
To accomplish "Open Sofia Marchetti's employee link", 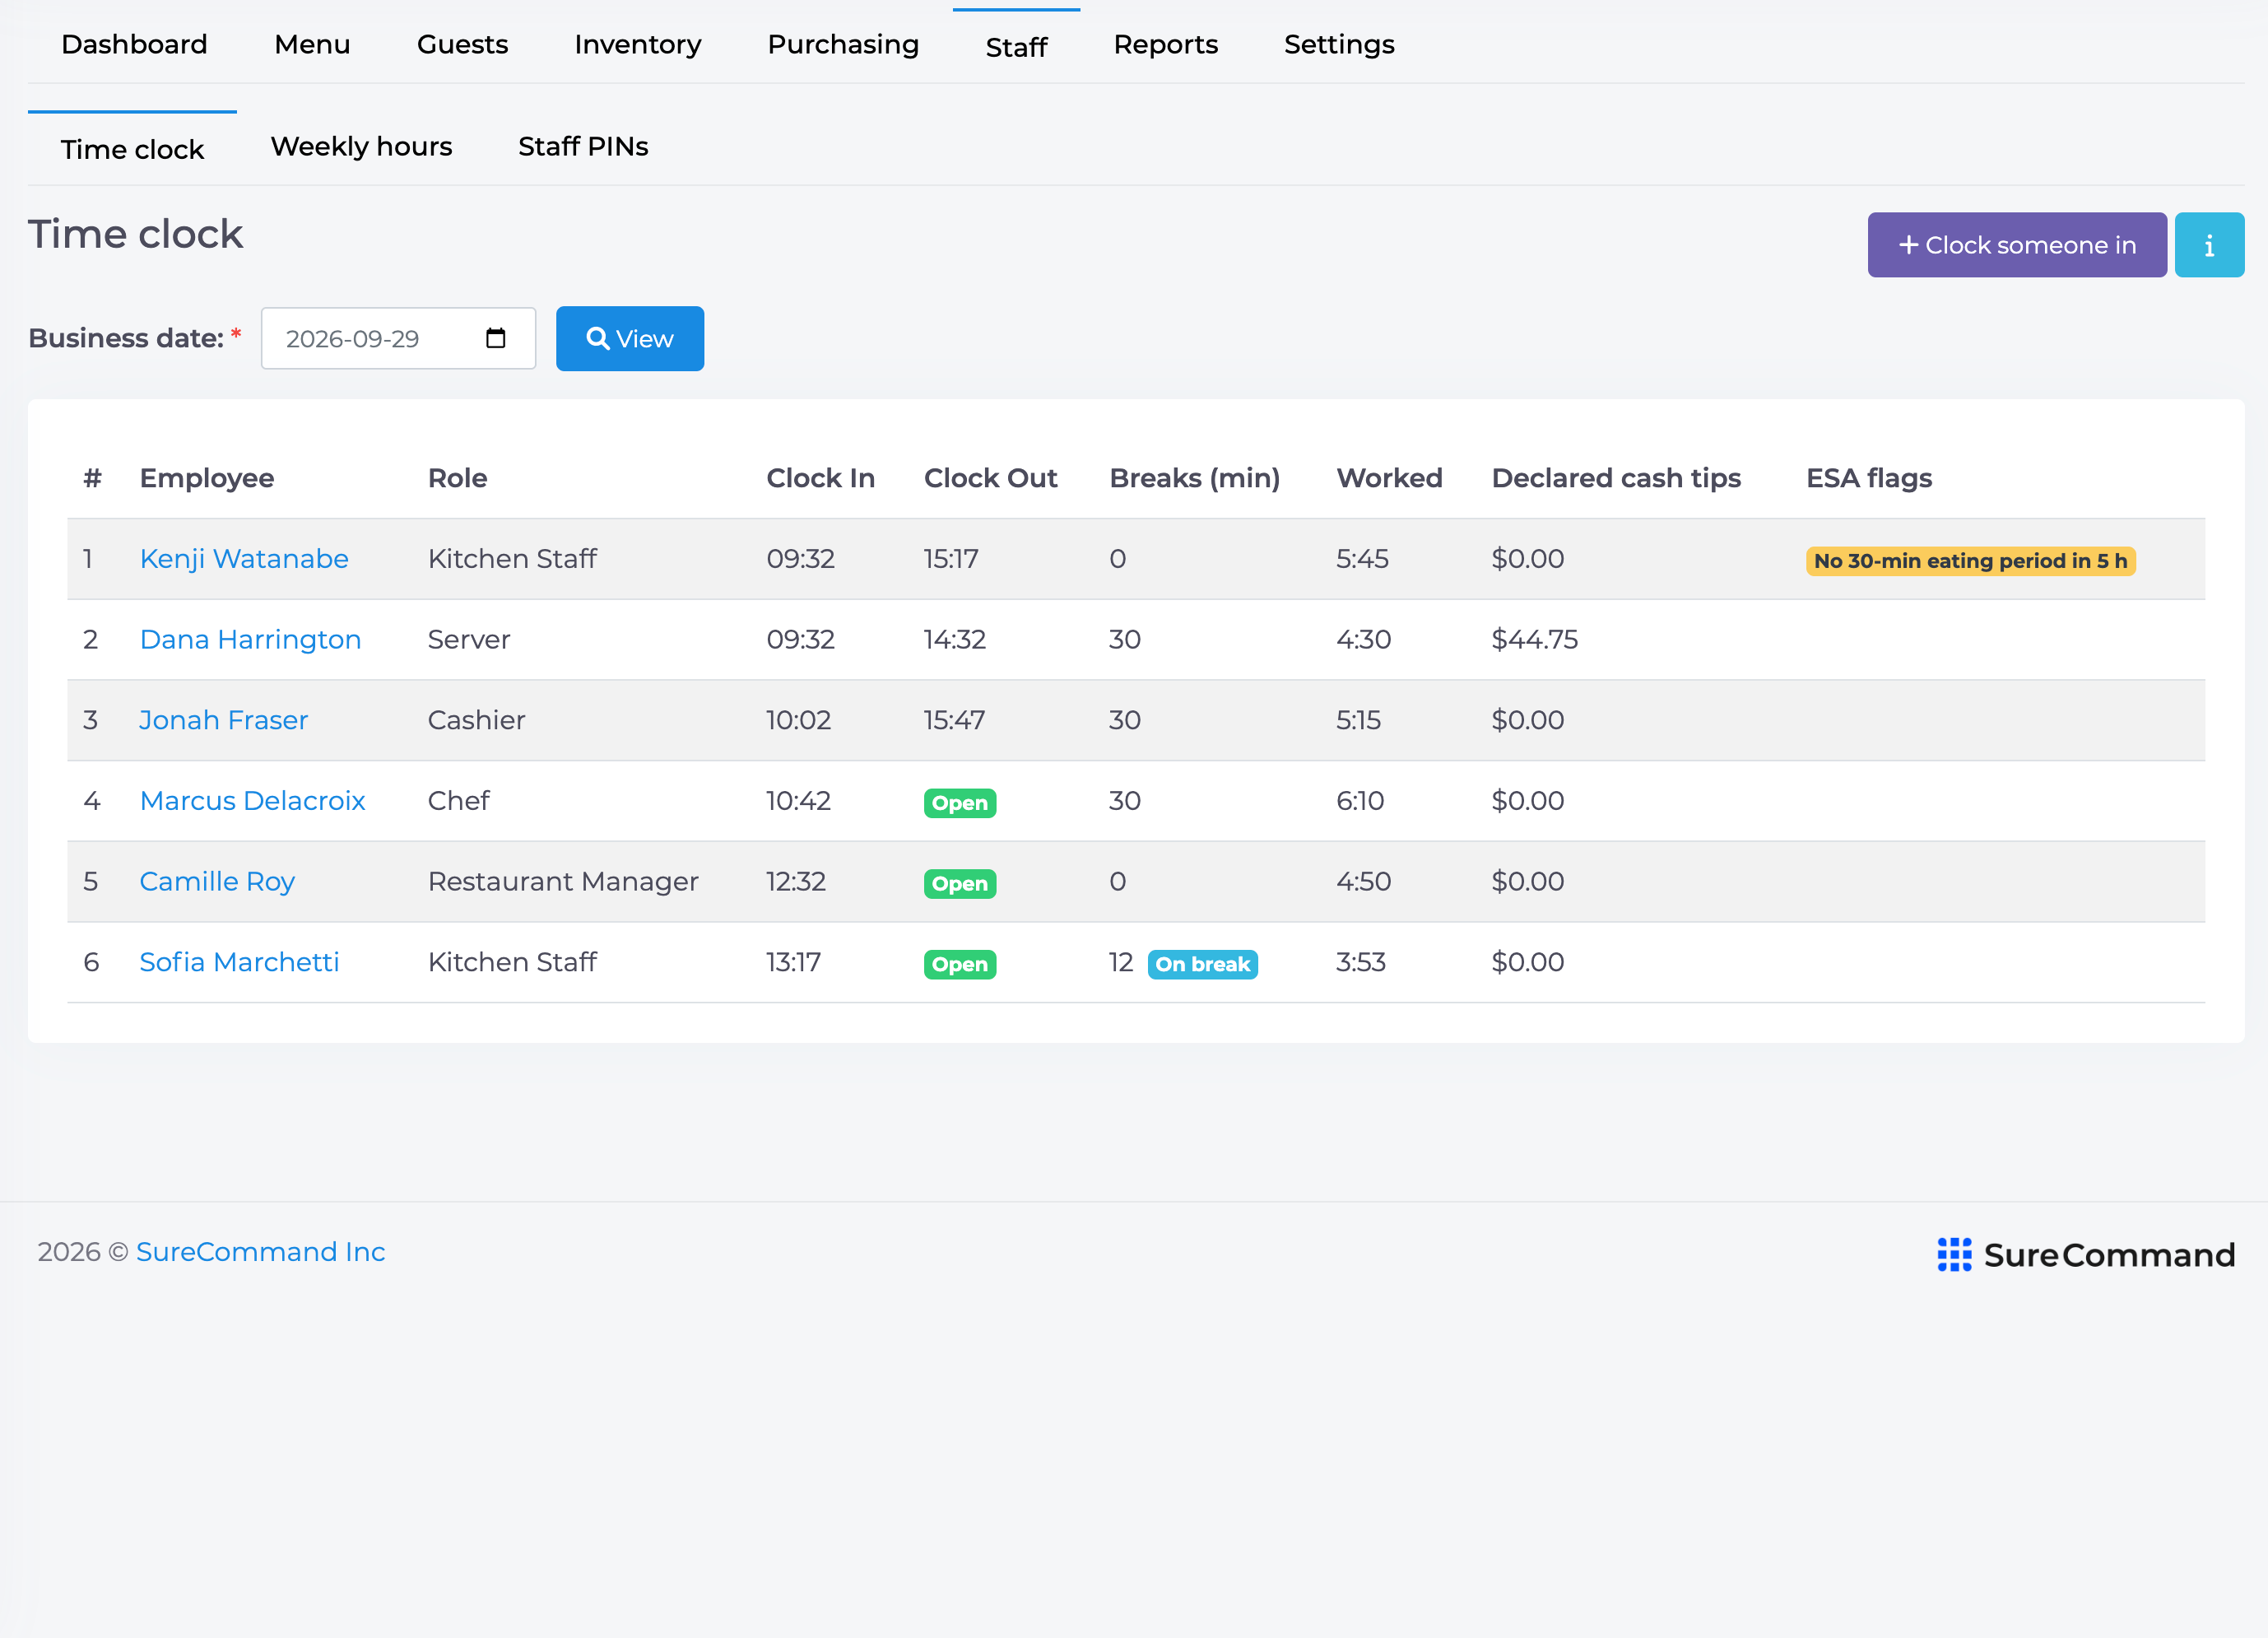I will [x=239, y=962].
